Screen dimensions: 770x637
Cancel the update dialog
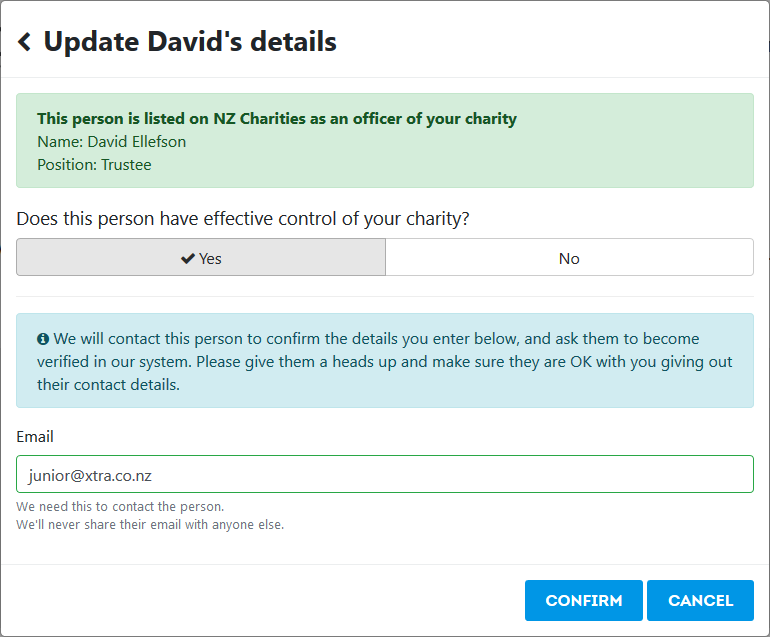tap(700, 600)
